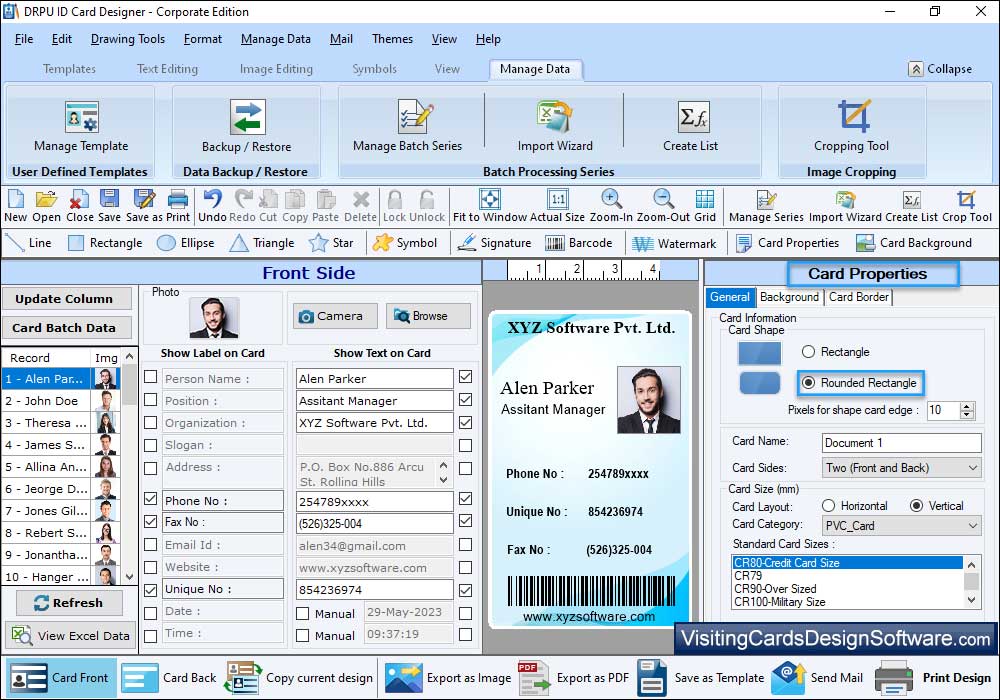The height and width of the screenshot is (700, 1000).
Task: Open the Manage Template tool
Action: [81, 126]
